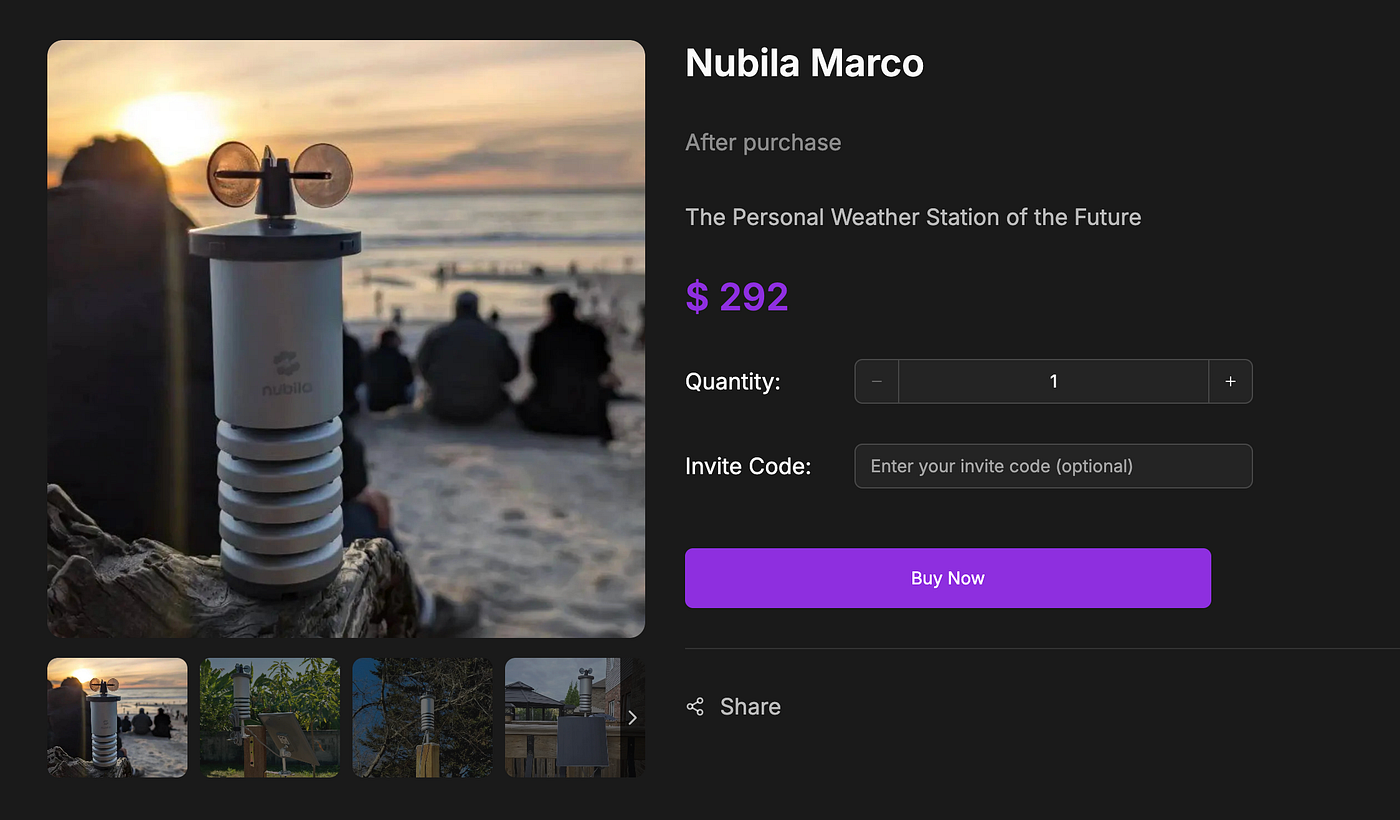
Task: Select the solar panel garden thumbnail
Action: [x=269, y=717]
